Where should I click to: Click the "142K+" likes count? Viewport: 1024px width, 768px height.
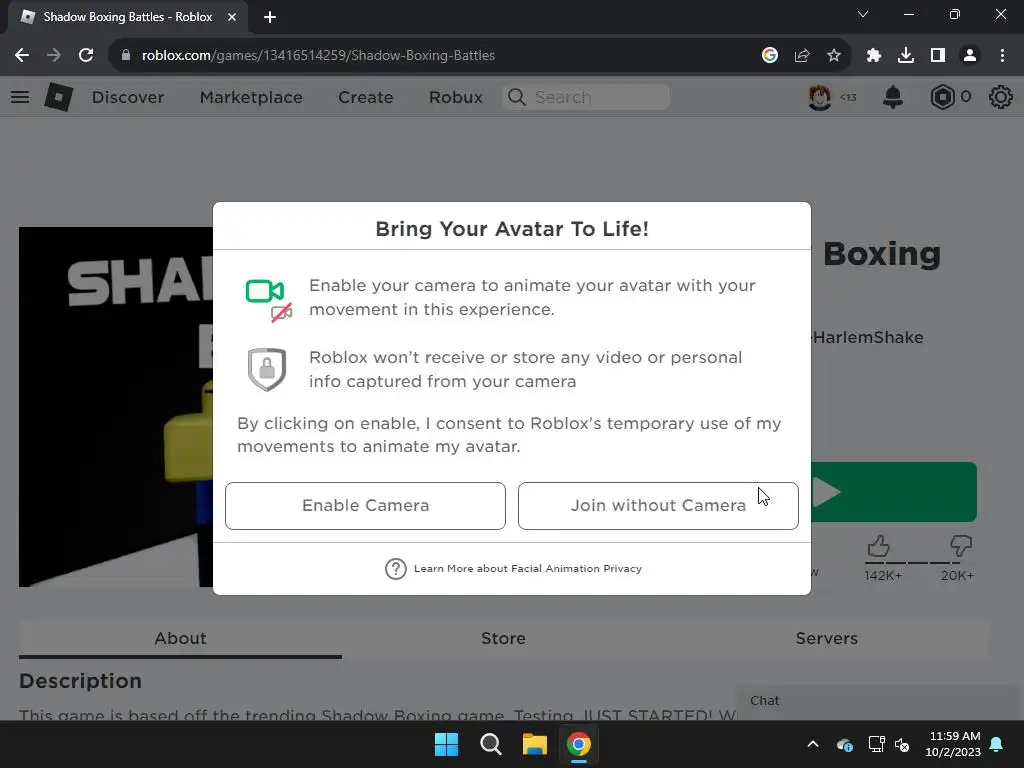[x=883, y=575]
